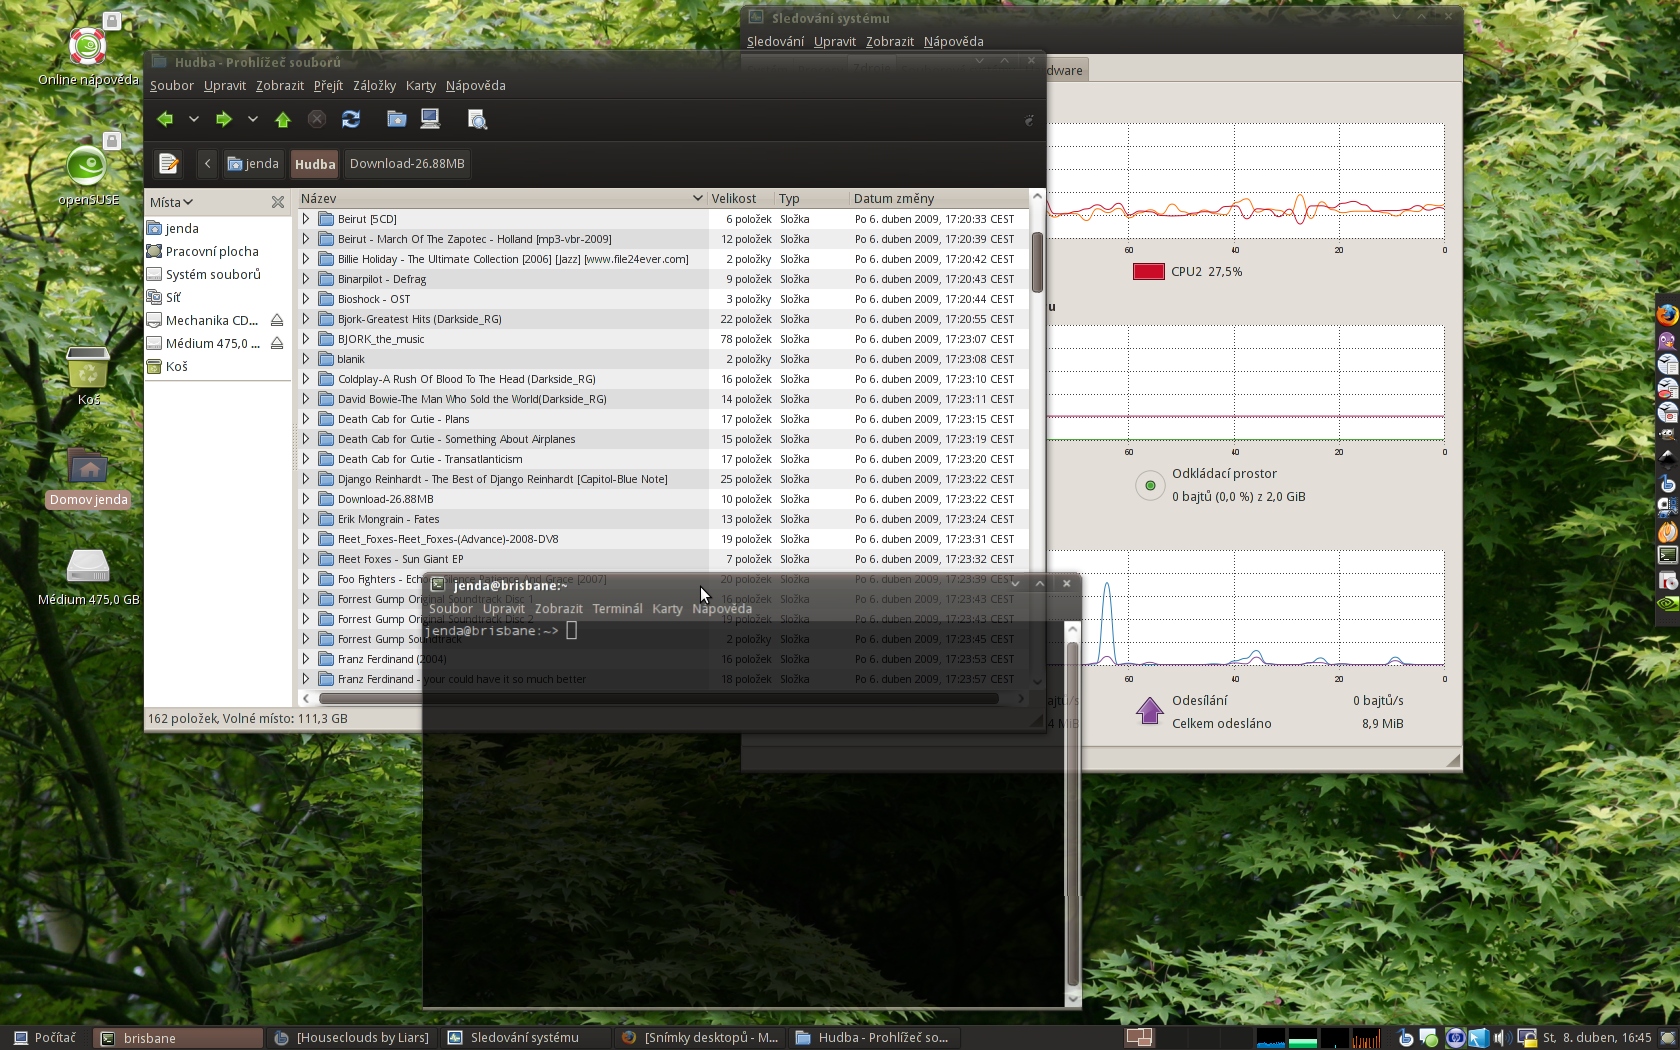
Task: Expand blanik folder row
Action: pos(306,359)
